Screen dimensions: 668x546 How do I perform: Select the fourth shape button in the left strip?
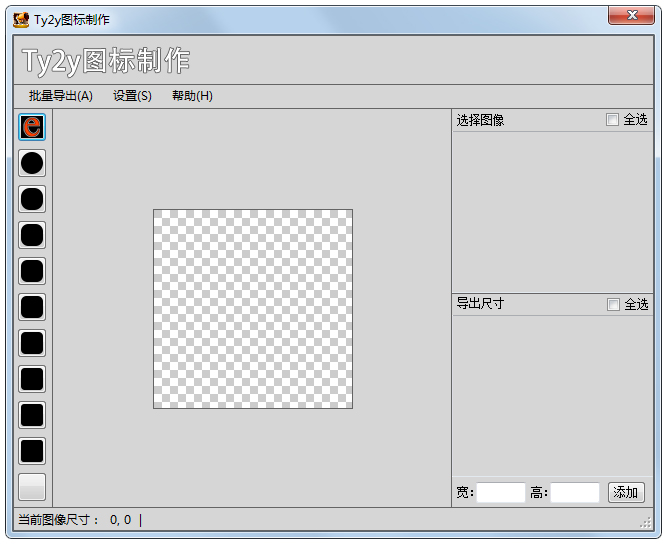(x=32, y=235)
